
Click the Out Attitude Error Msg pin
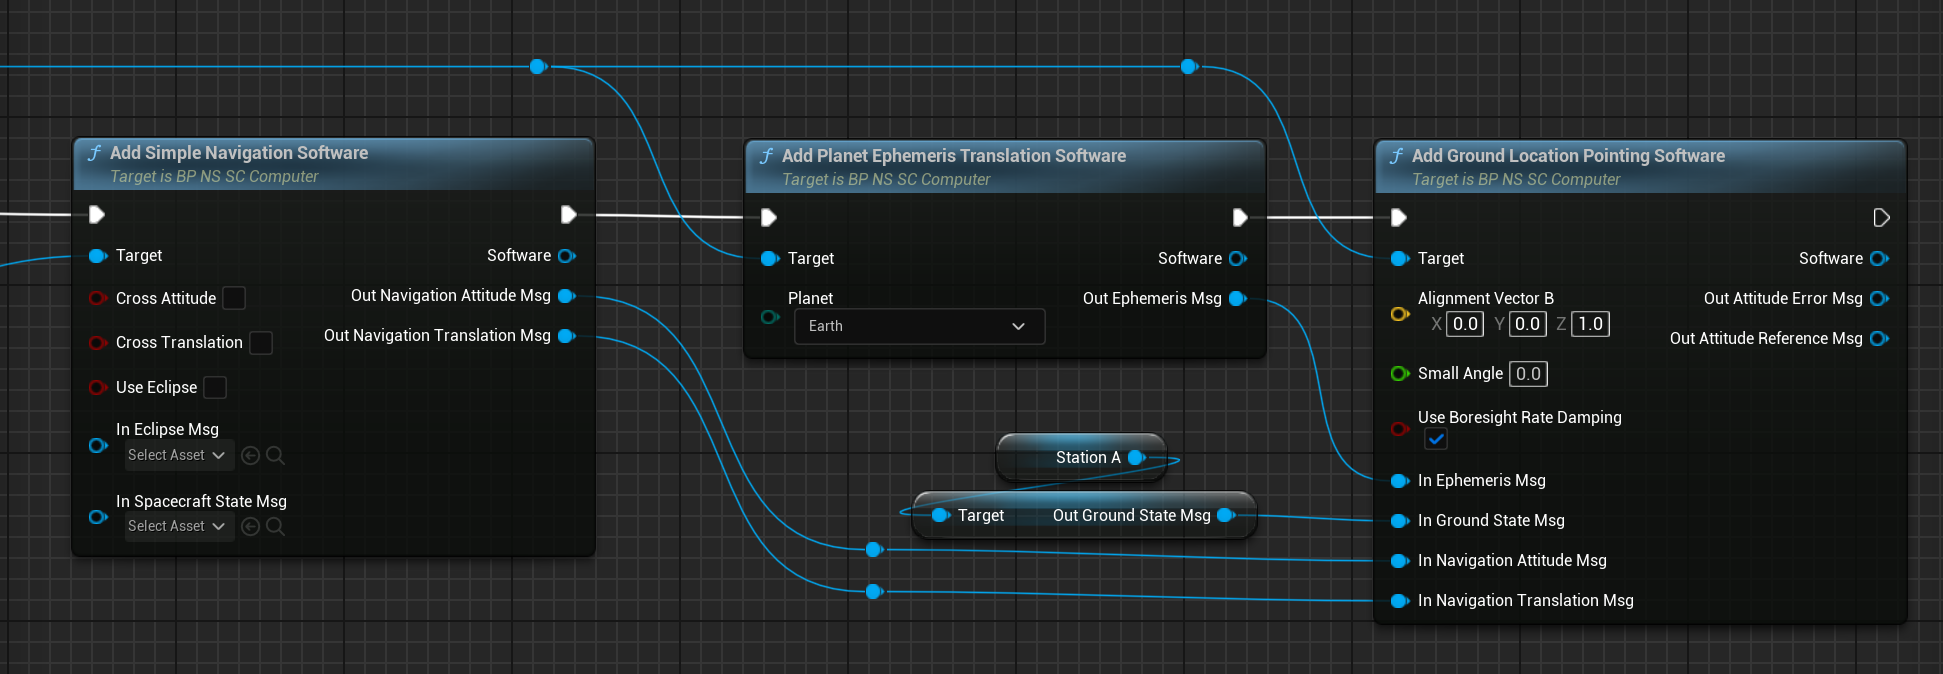(1879, 299)
